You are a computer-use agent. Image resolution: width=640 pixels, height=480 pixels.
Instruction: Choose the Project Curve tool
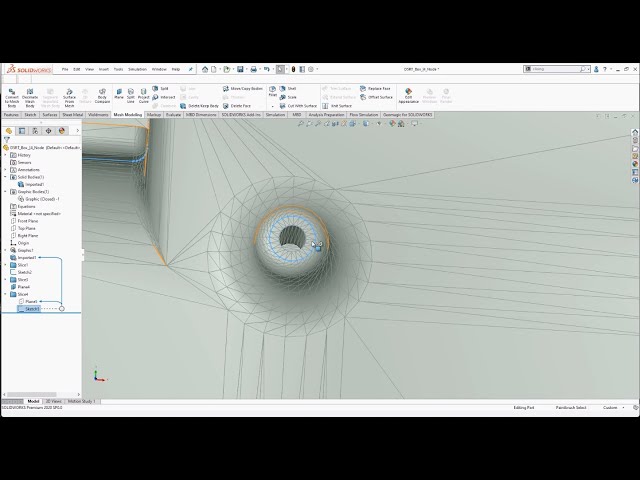(x=143, y=96)
